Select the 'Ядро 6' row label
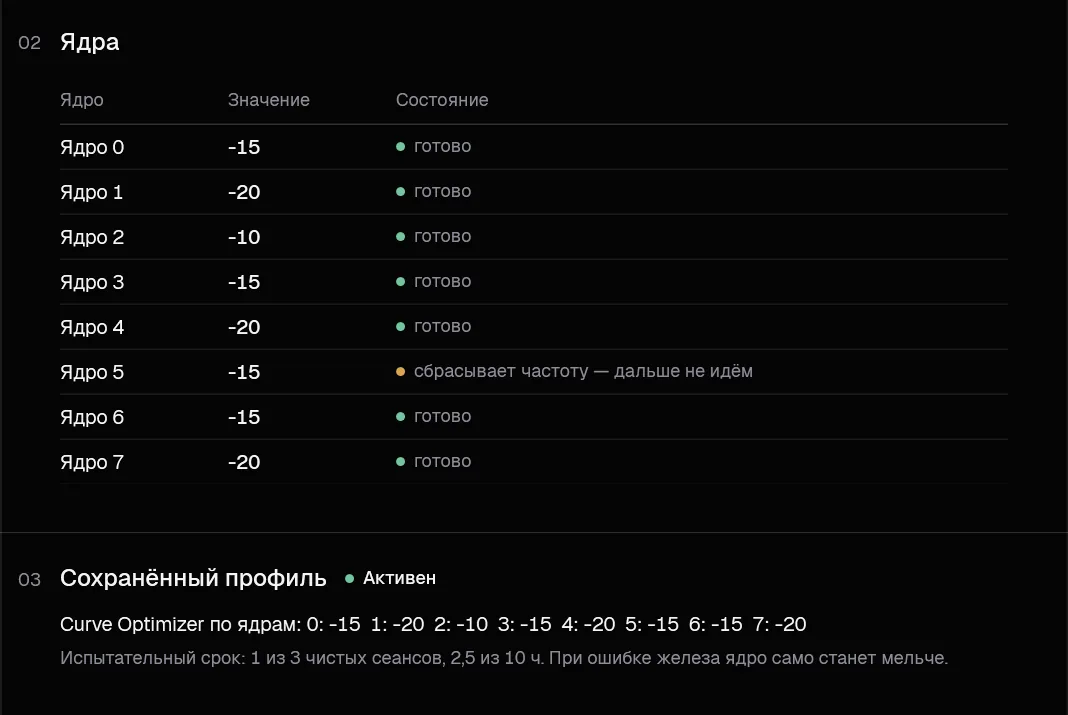 point(92,417)
